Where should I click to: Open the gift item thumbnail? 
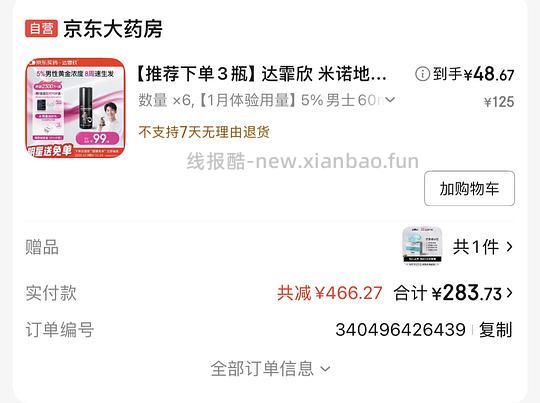(x=422, y=246)
